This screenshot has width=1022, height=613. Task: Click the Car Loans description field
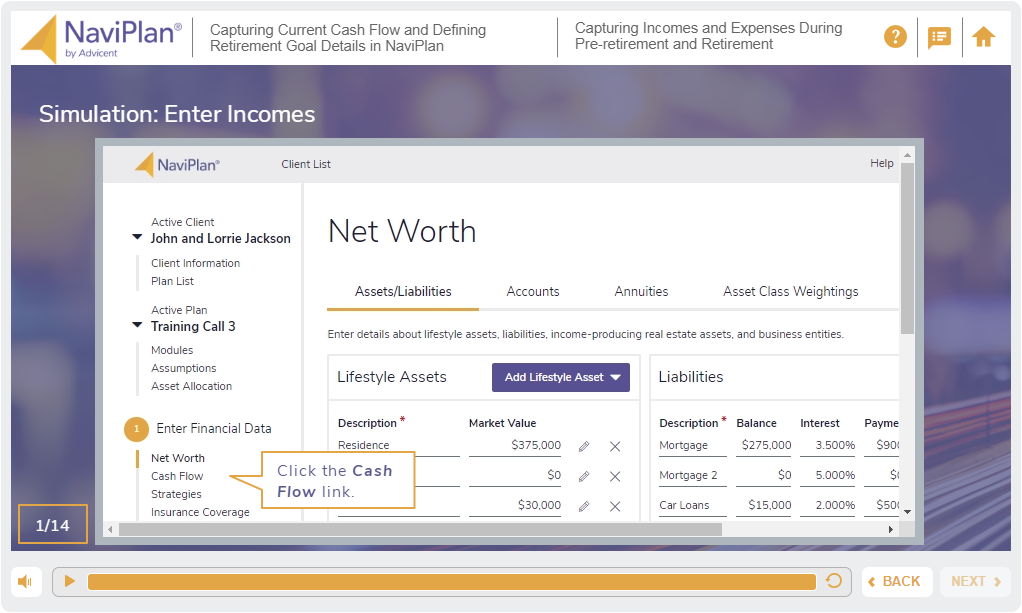[x=692, y=505]
